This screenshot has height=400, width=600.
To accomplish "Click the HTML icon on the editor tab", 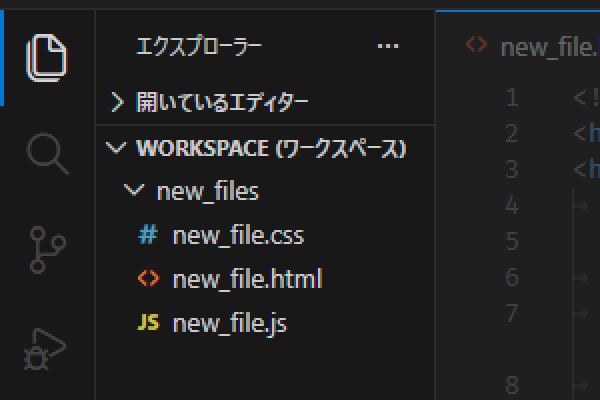I will point(477,46).
